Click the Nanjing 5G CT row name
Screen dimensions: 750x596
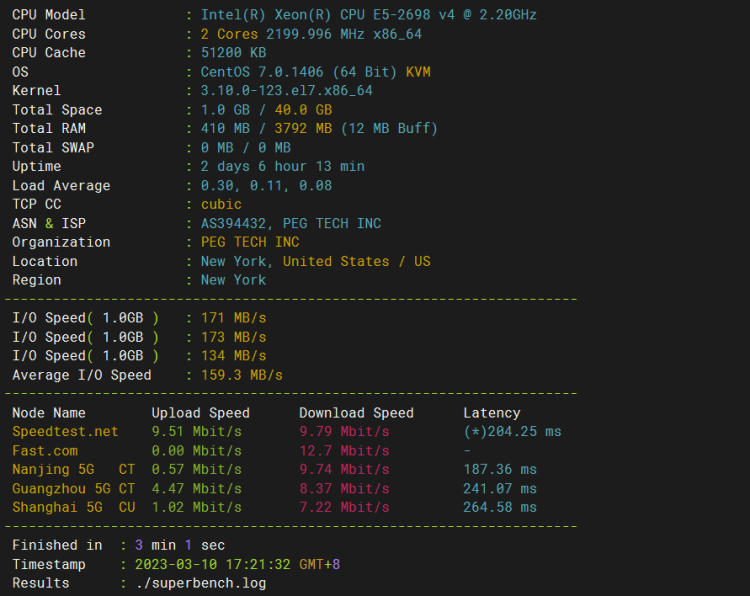[x=74, y=469]
